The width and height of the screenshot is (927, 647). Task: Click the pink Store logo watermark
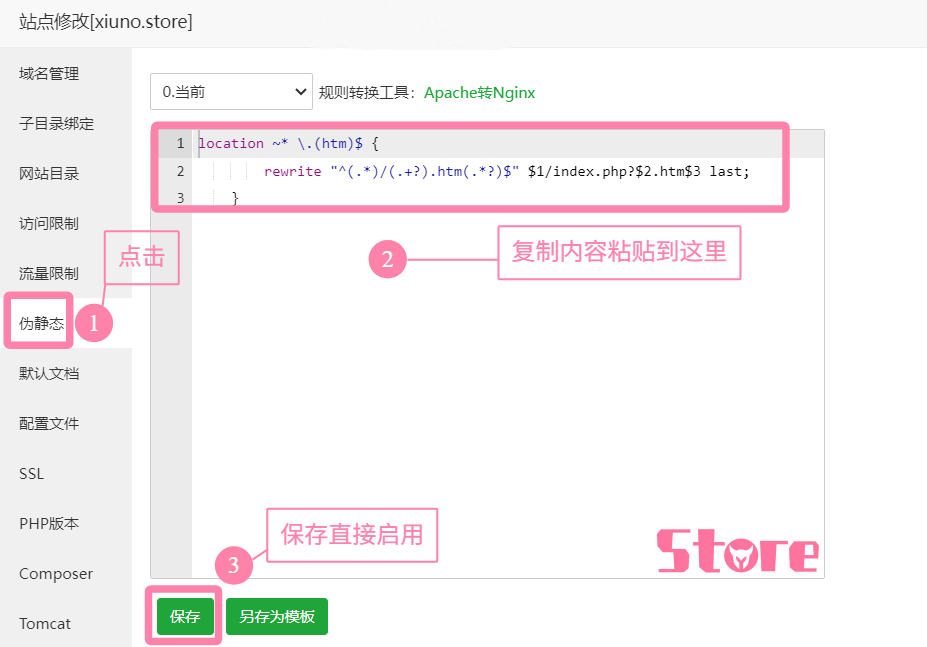tap(737, 551)
